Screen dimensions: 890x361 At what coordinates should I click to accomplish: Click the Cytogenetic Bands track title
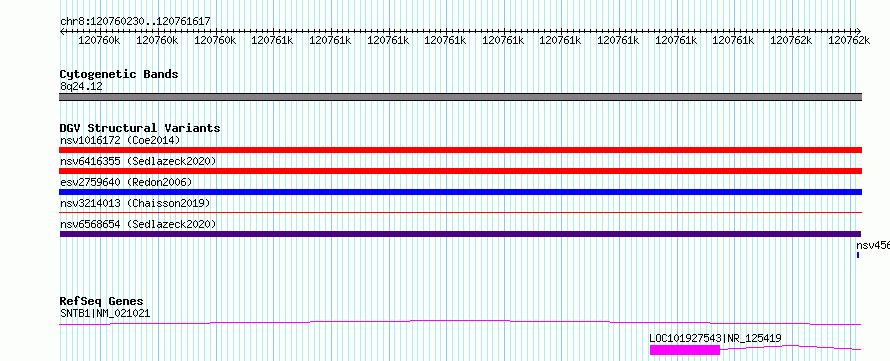tap(119, 74)
